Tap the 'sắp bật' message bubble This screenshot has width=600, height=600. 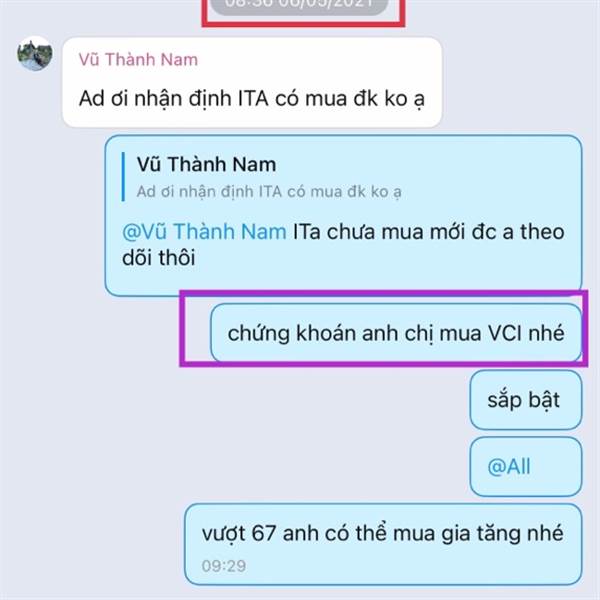pyautogui.click(x=526, y=400)
